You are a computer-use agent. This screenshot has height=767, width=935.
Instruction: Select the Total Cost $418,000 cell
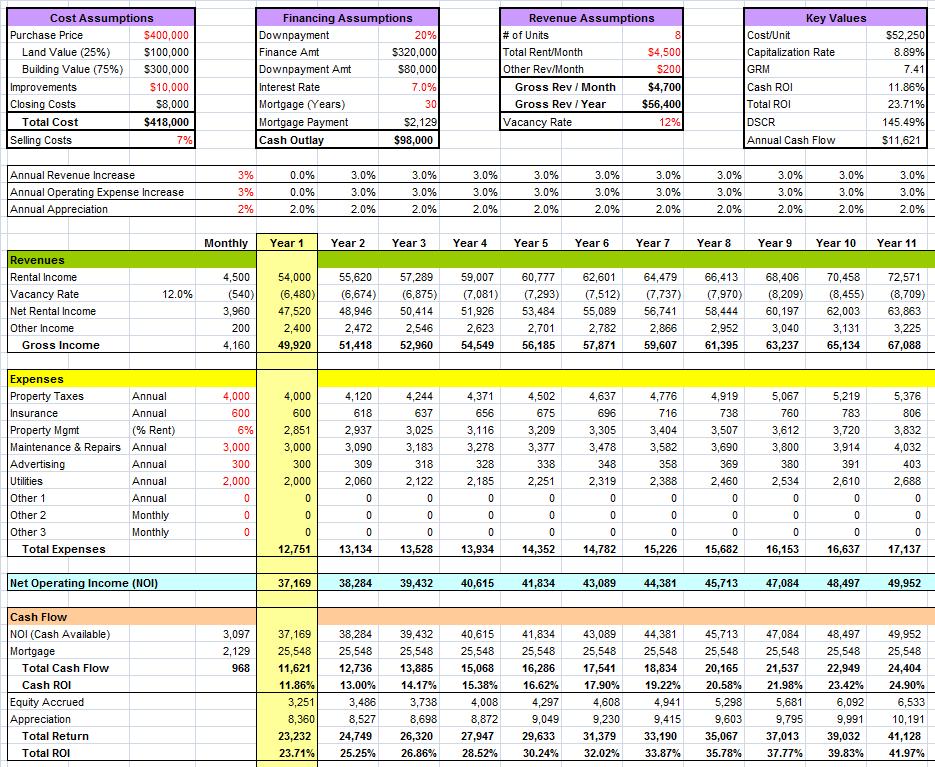(165, 122)
